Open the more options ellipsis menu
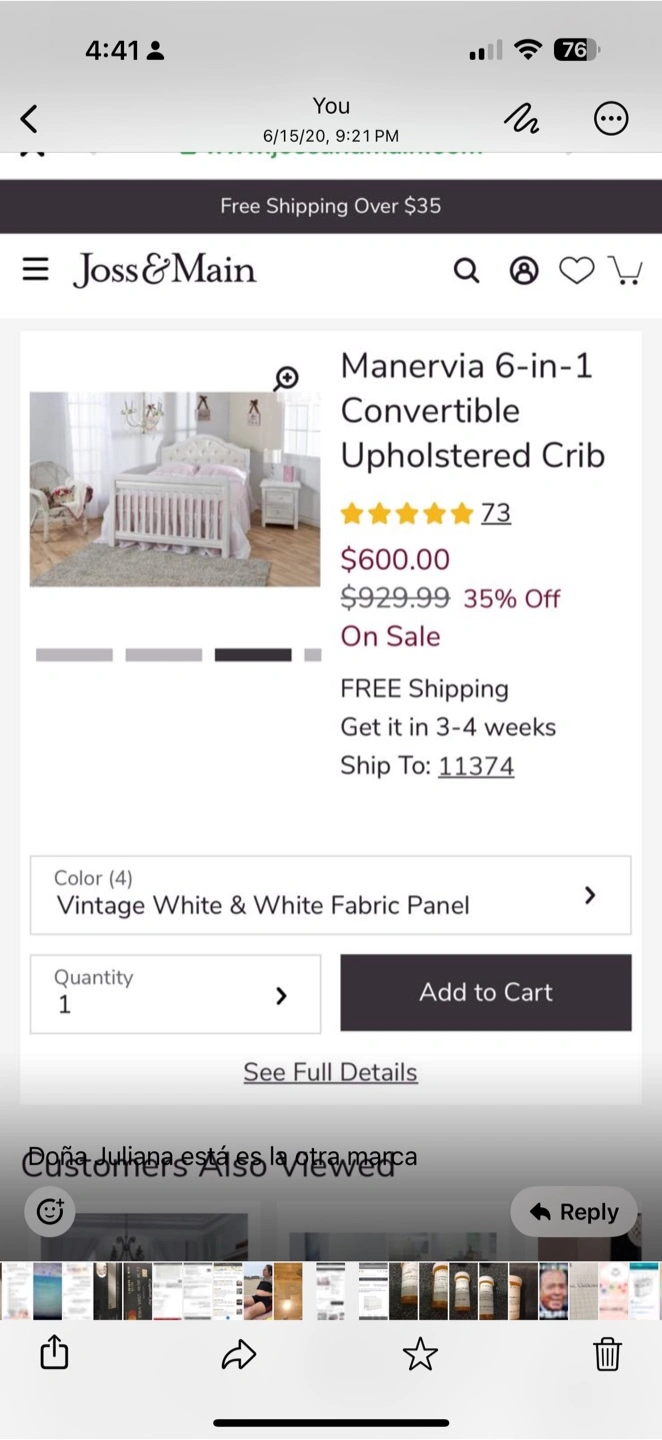This screenshot has height=1440, width=662. coord(611,119)
